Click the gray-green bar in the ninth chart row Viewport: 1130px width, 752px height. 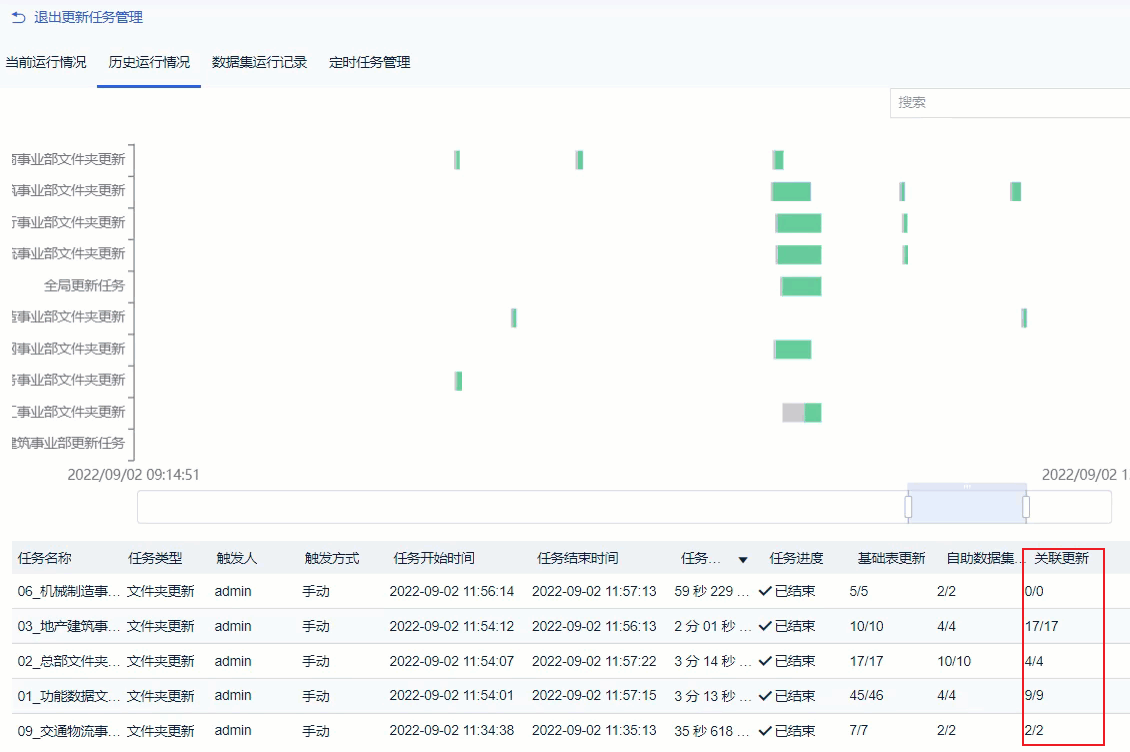coord(802,412)
